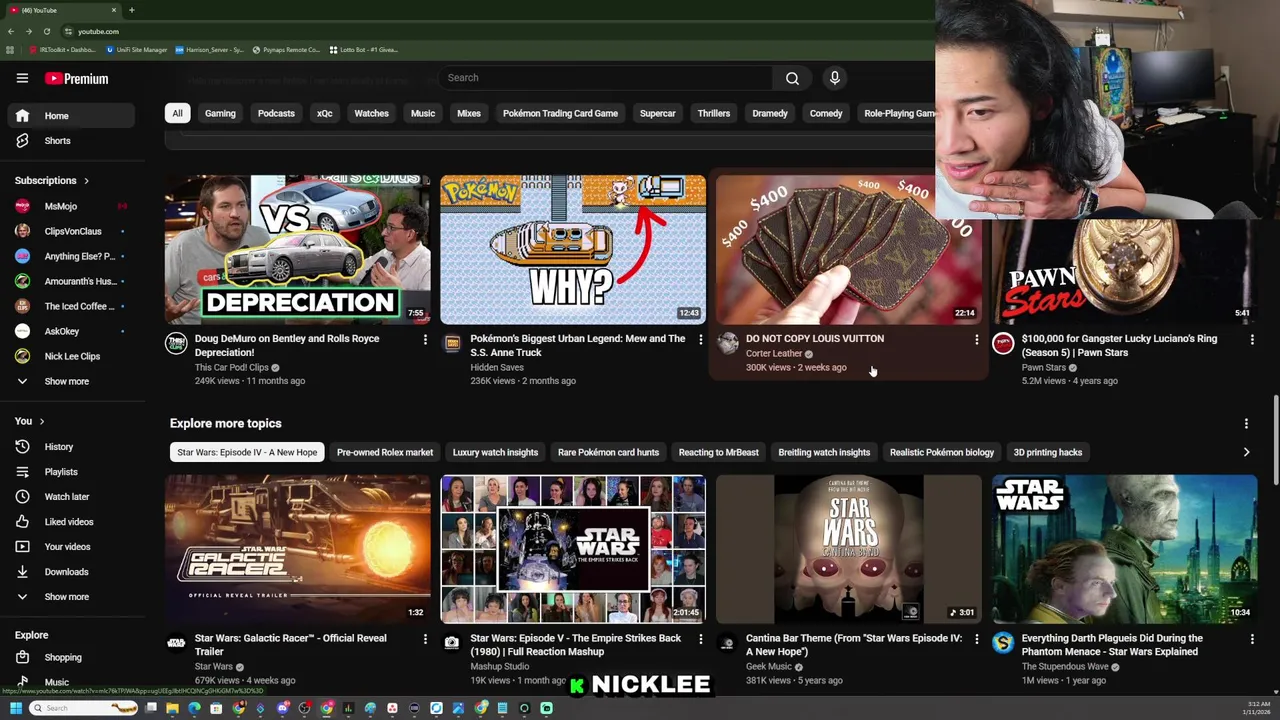Image resolution: width=1280 pixels, height=720 pixels.
Task: Choose the 3D printing hacks topic
Action: 1048,452
